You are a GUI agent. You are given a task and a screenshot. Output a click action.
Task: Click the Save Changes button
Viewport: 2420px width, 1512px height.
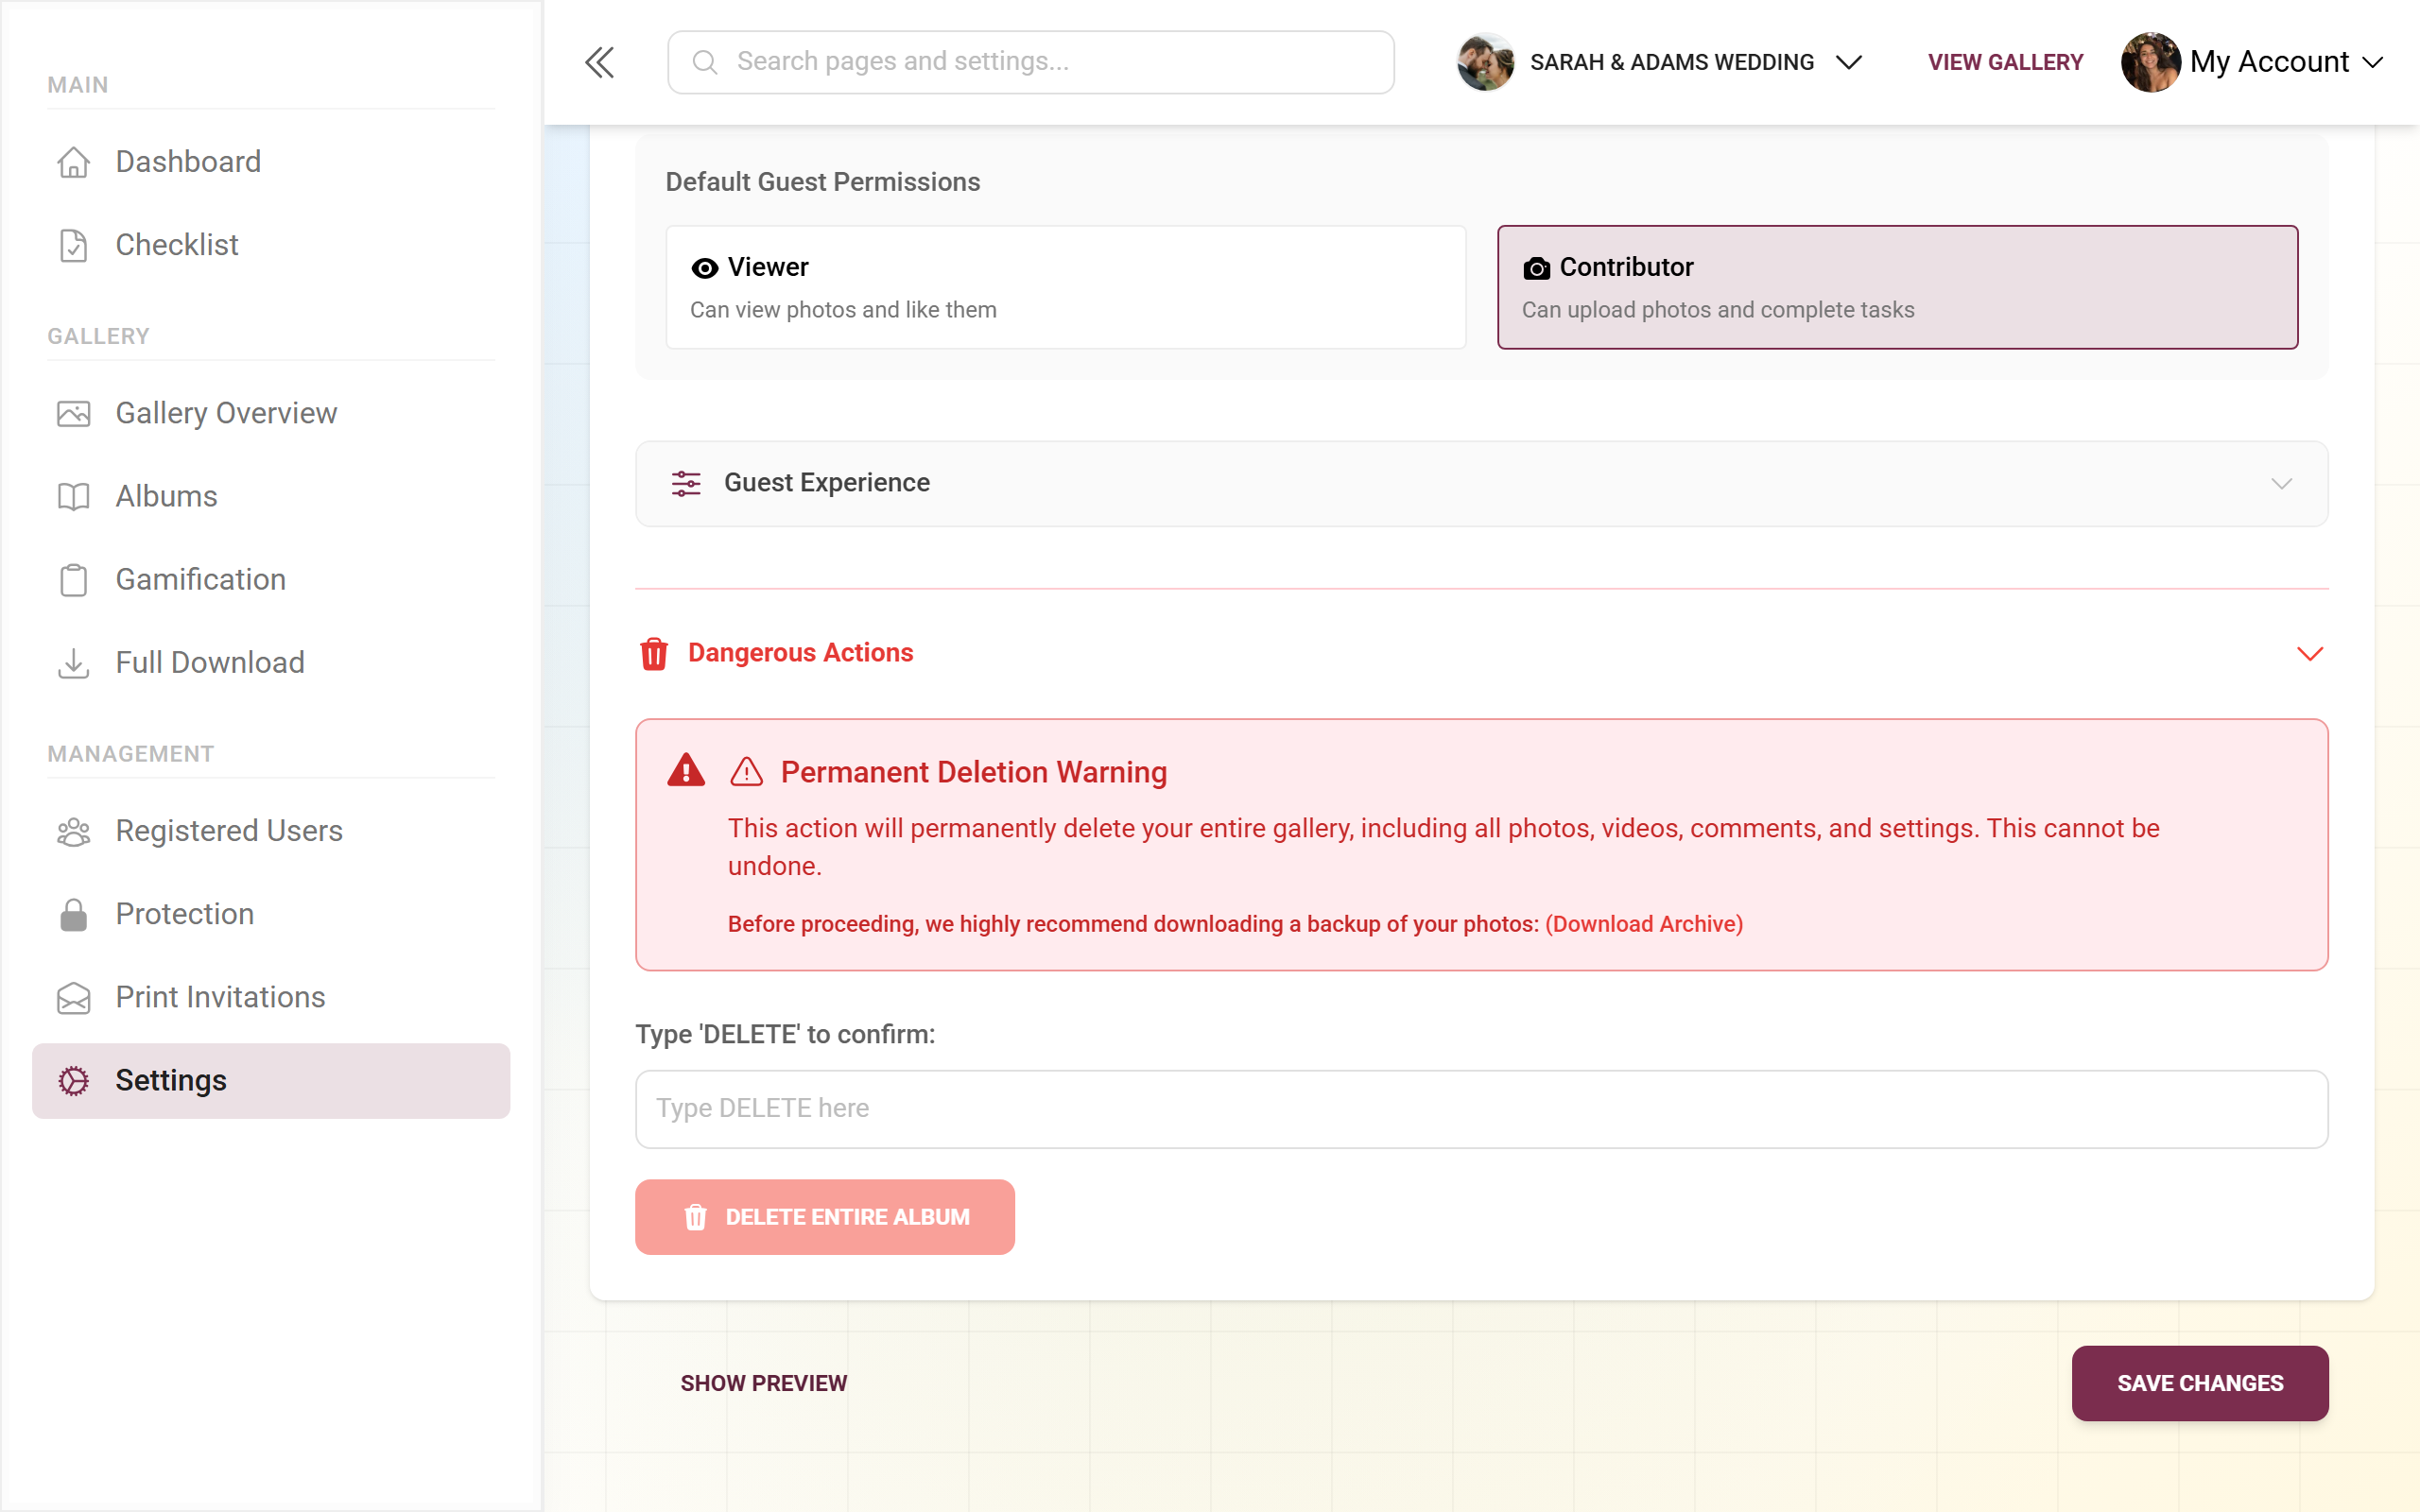point(2199,1383)
